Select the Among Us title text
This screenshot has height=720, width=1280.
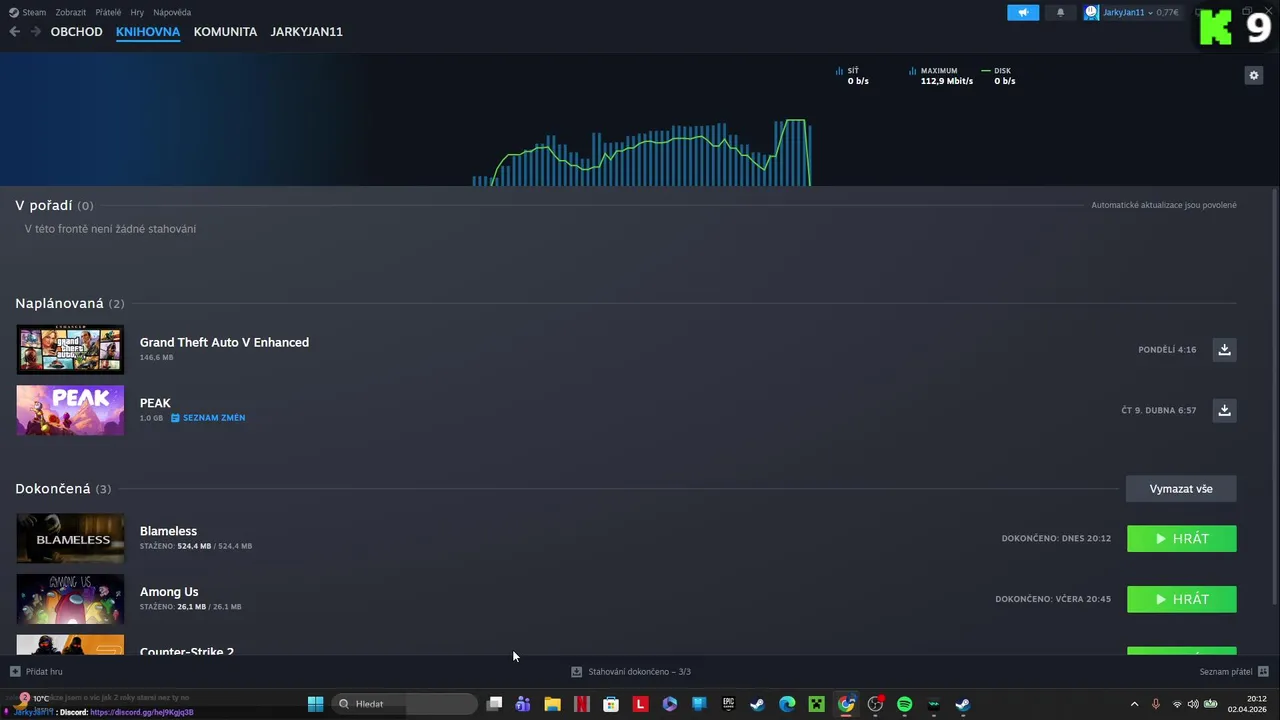(x=169, y=592)
